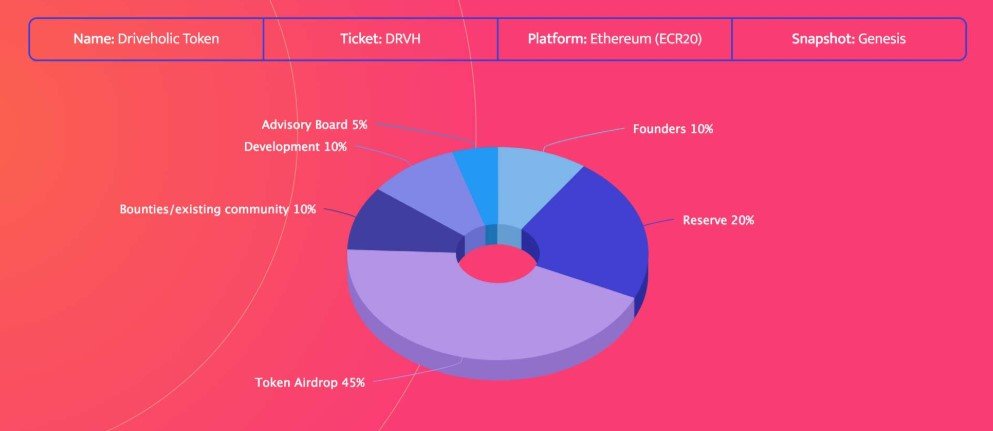This screenshot has width=993, height=431.
Task: Click the Founders 10% light blue slice
Action: point(531,184)
